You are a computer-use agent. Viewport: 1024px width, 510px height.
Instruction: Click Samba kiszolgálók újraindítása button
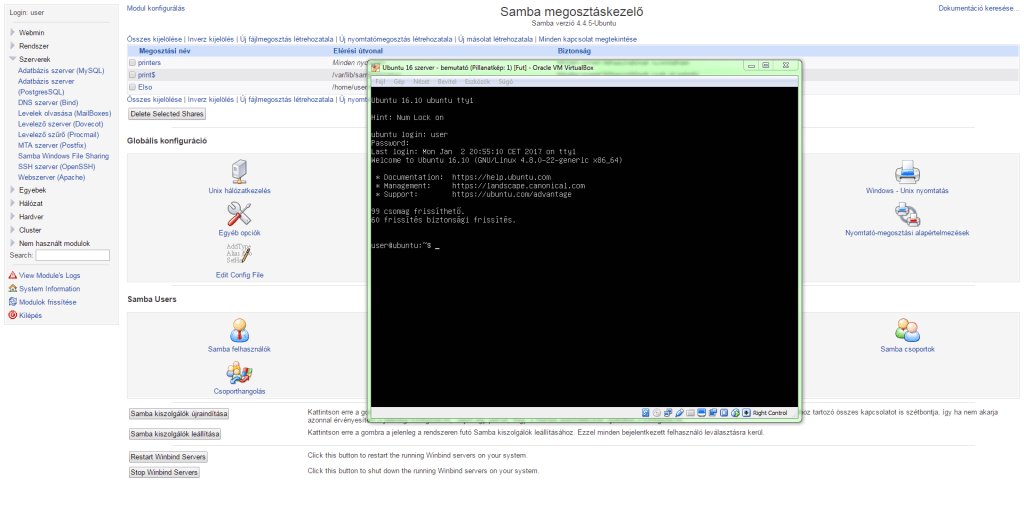coord(179,413)
